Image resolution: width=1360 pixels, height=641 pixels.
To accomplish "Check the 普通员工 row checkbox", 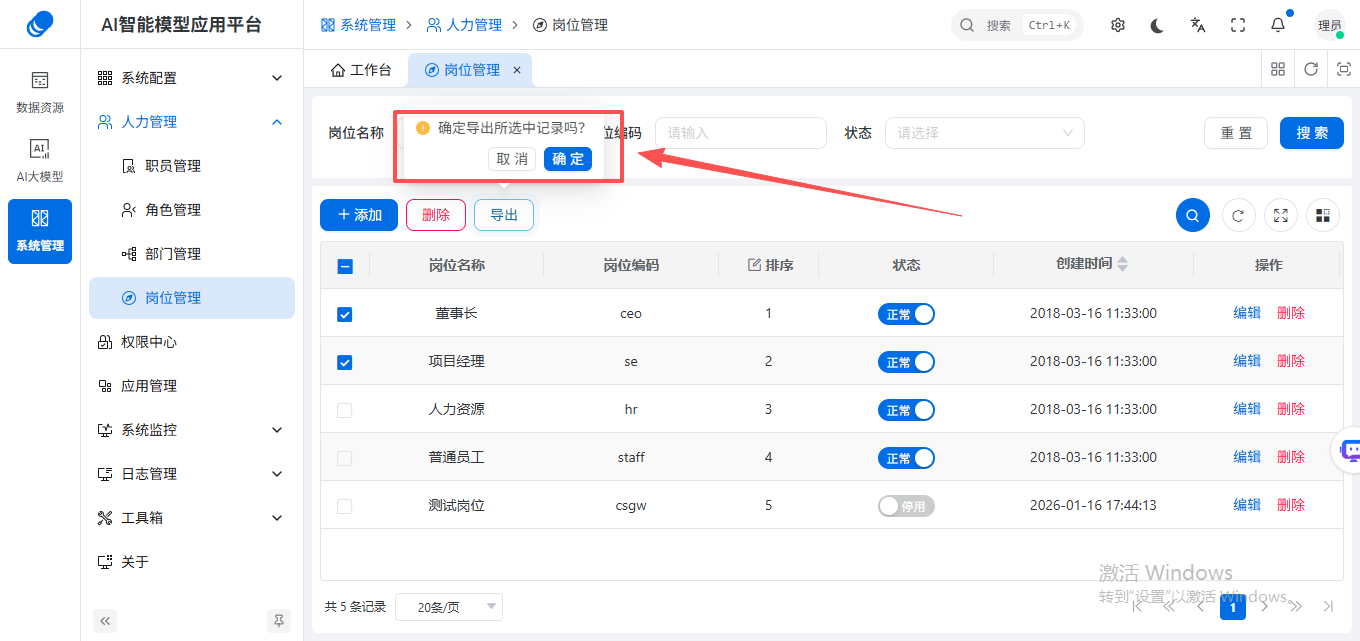I will (345, 458).
